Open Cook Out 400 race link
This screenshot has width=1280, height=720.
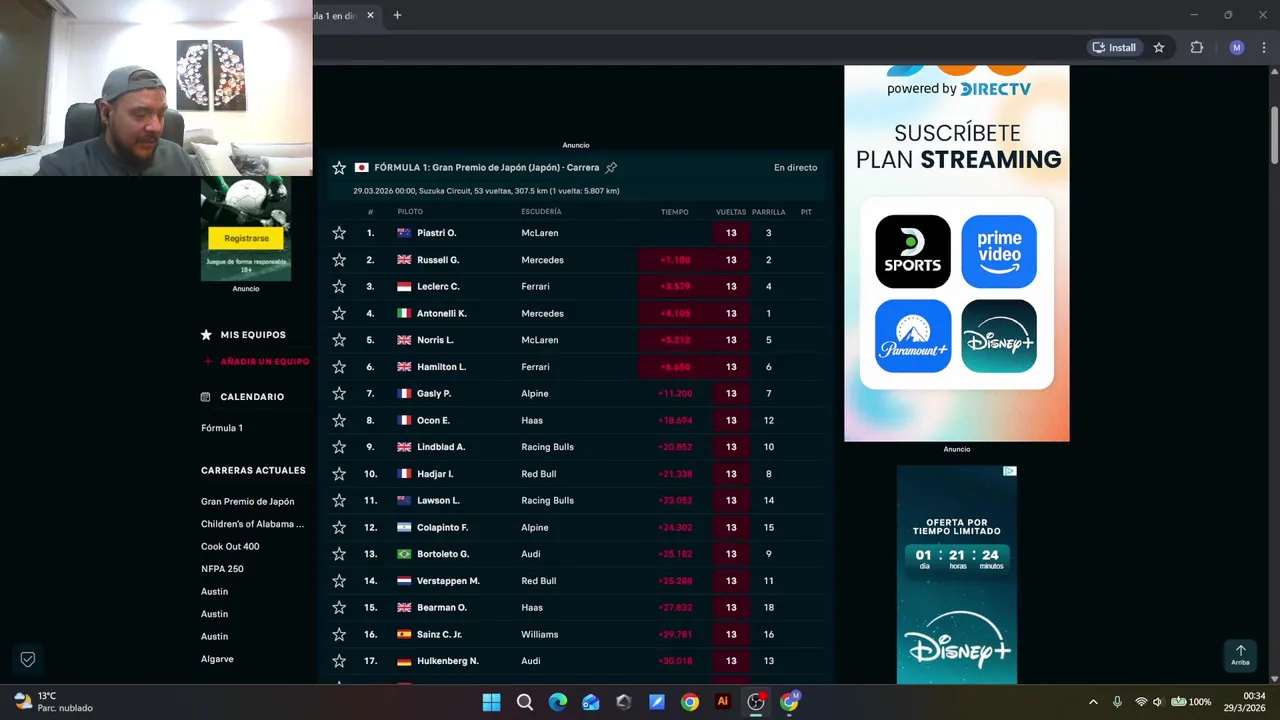pos(230,547)
